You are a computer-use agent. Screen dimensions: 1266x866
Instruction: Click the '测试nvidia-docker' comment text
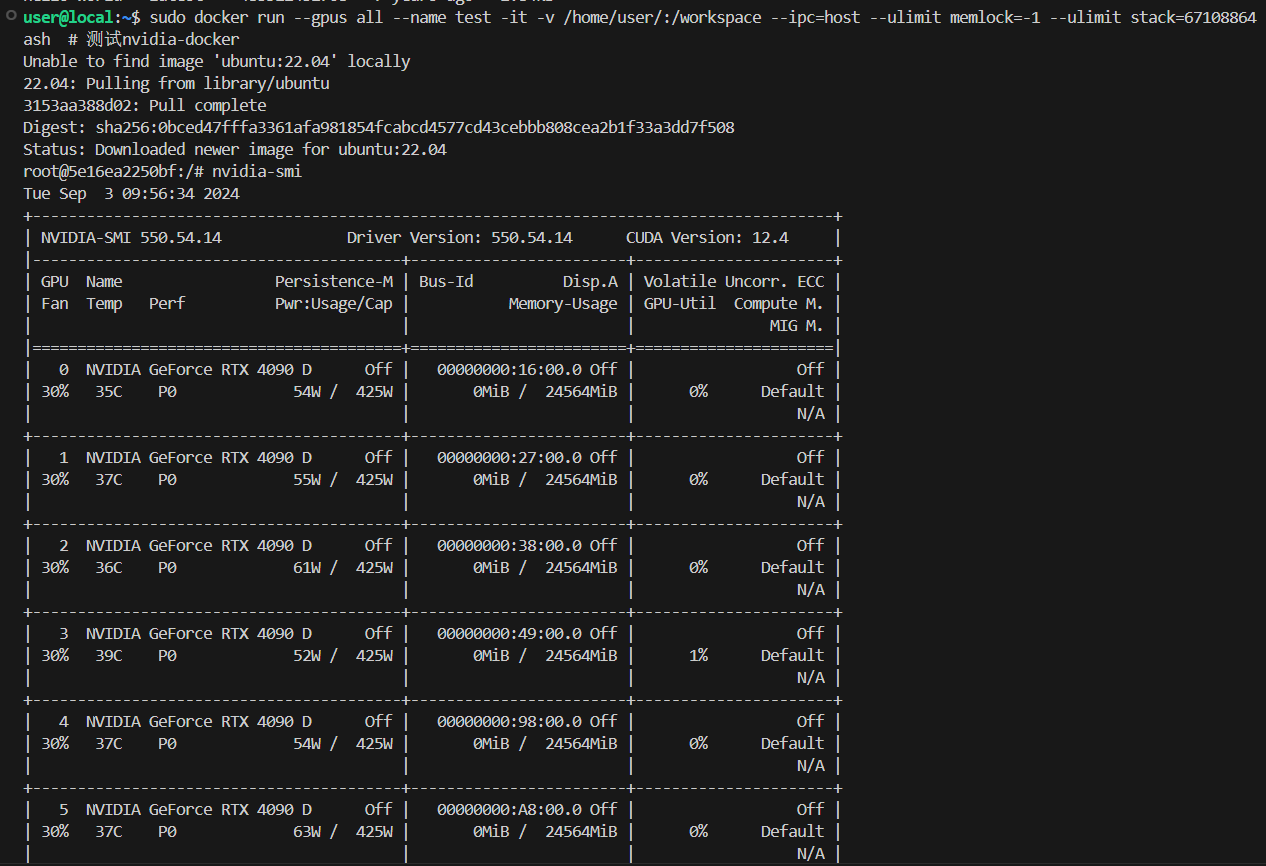(163, 40)
